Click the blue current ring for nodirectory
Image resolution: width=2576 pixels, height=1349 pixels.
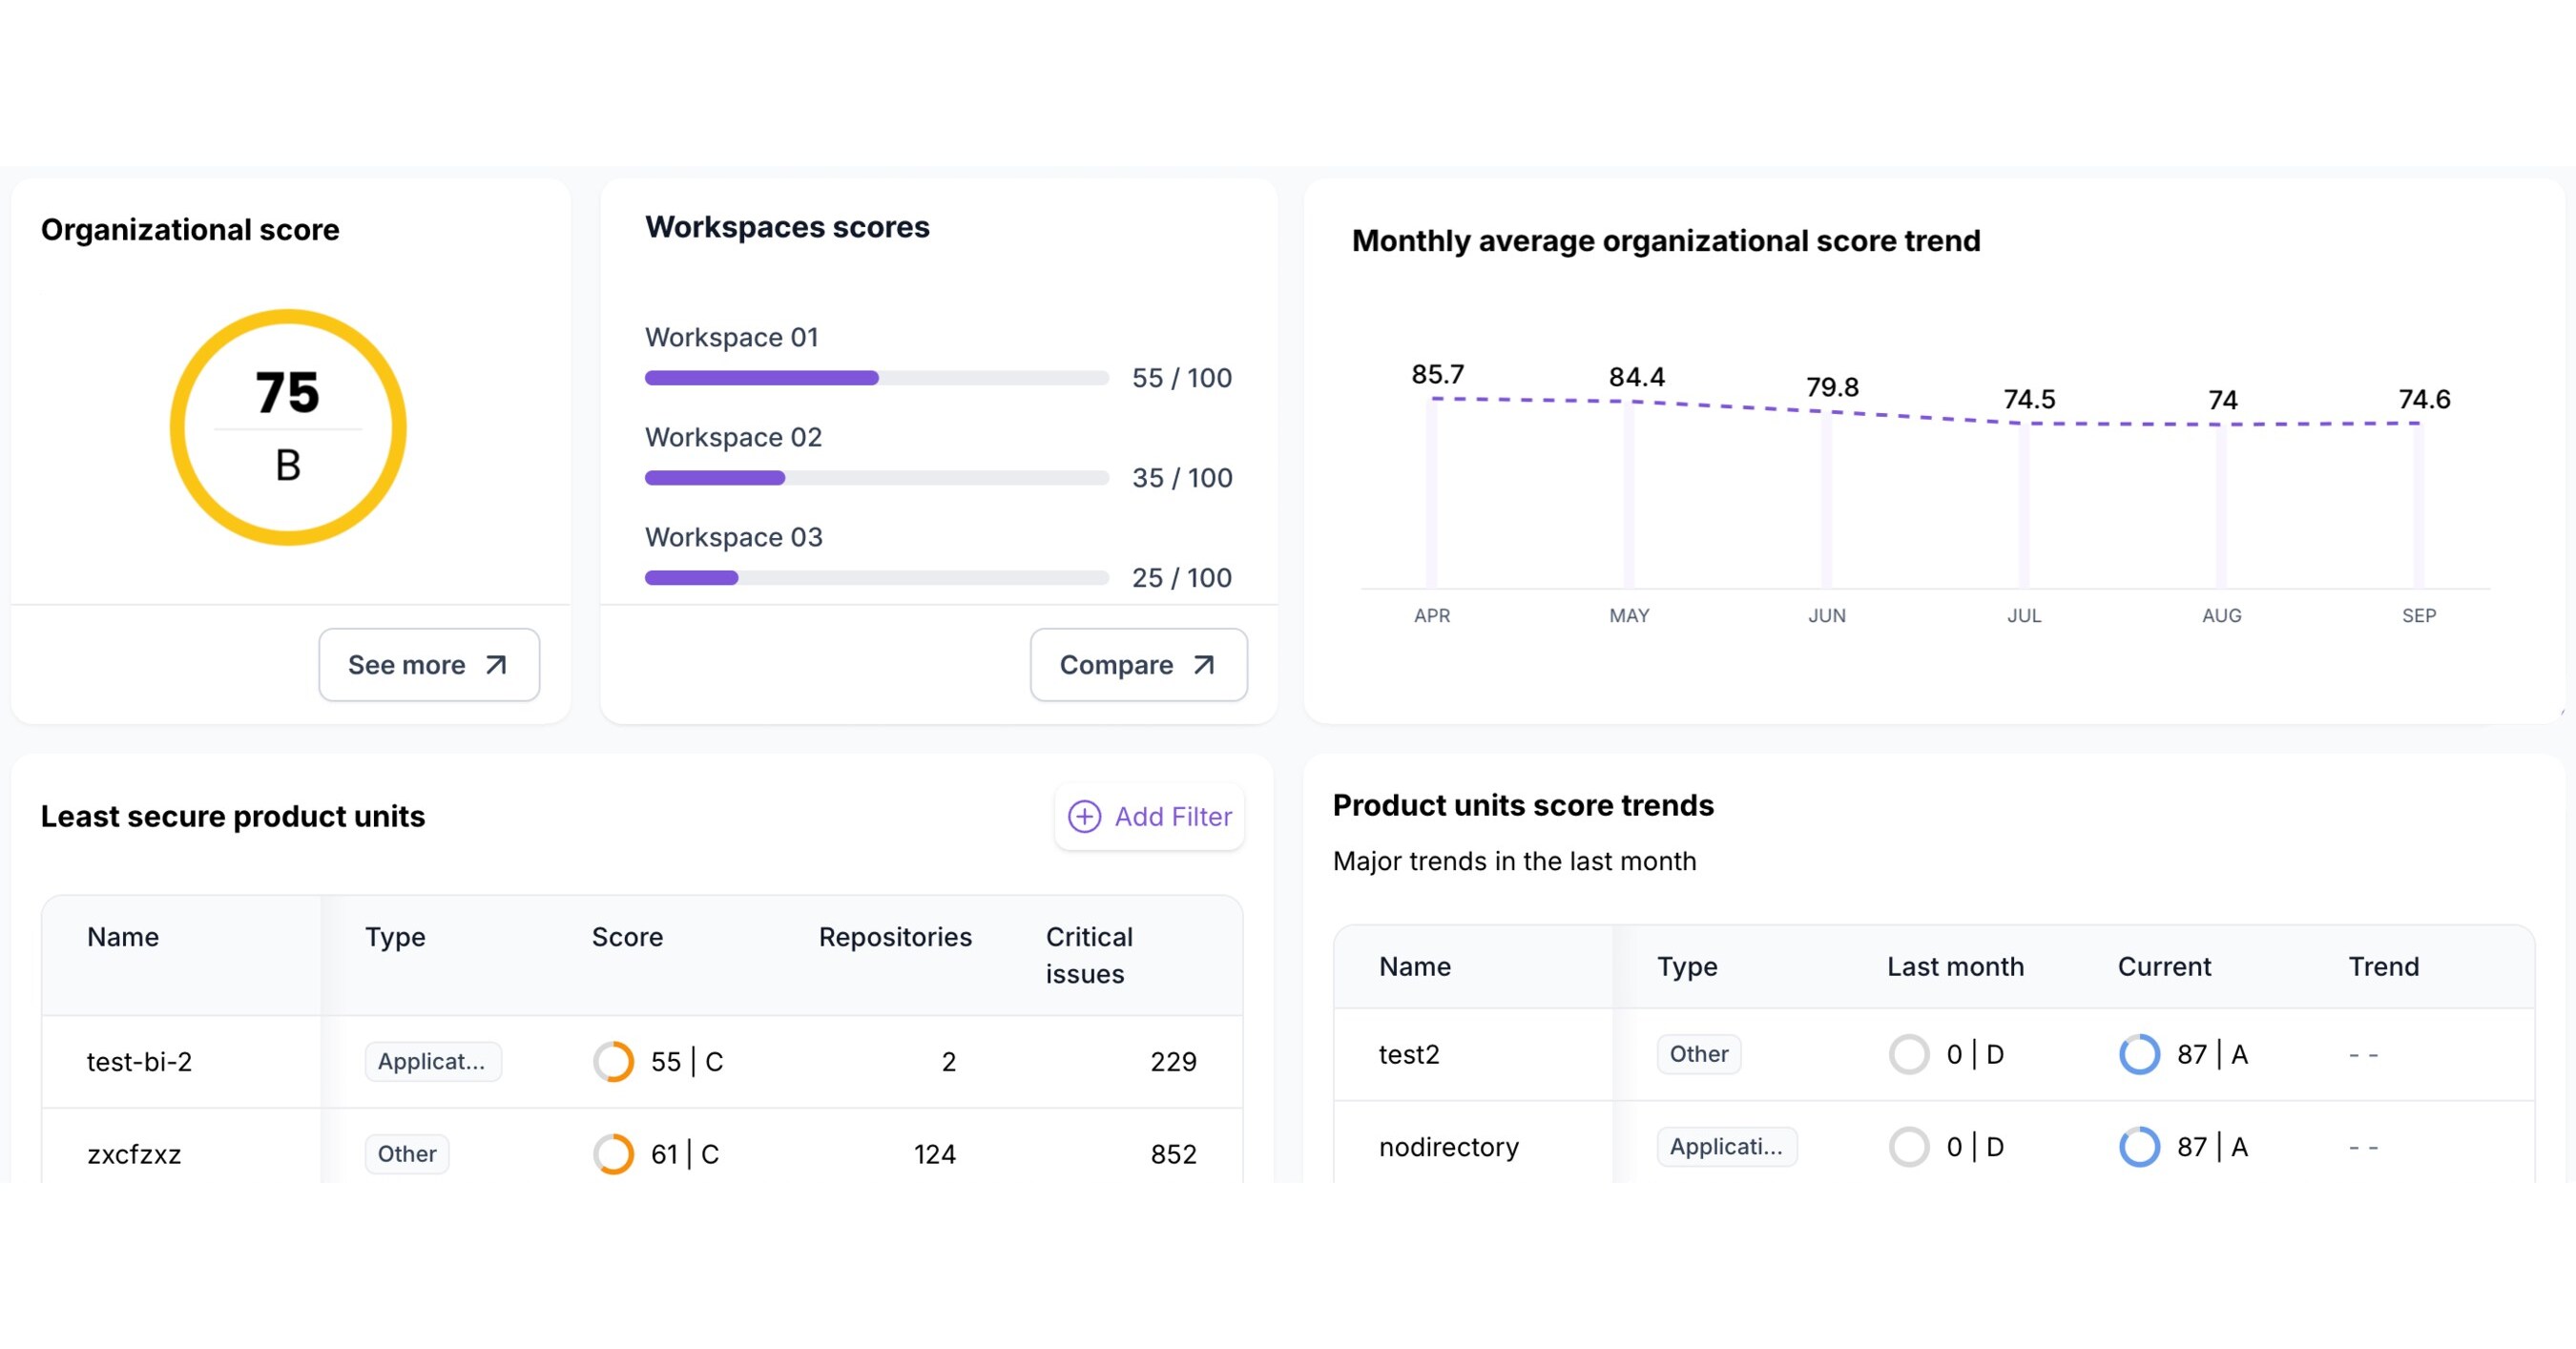[x=2140, y=1147]
